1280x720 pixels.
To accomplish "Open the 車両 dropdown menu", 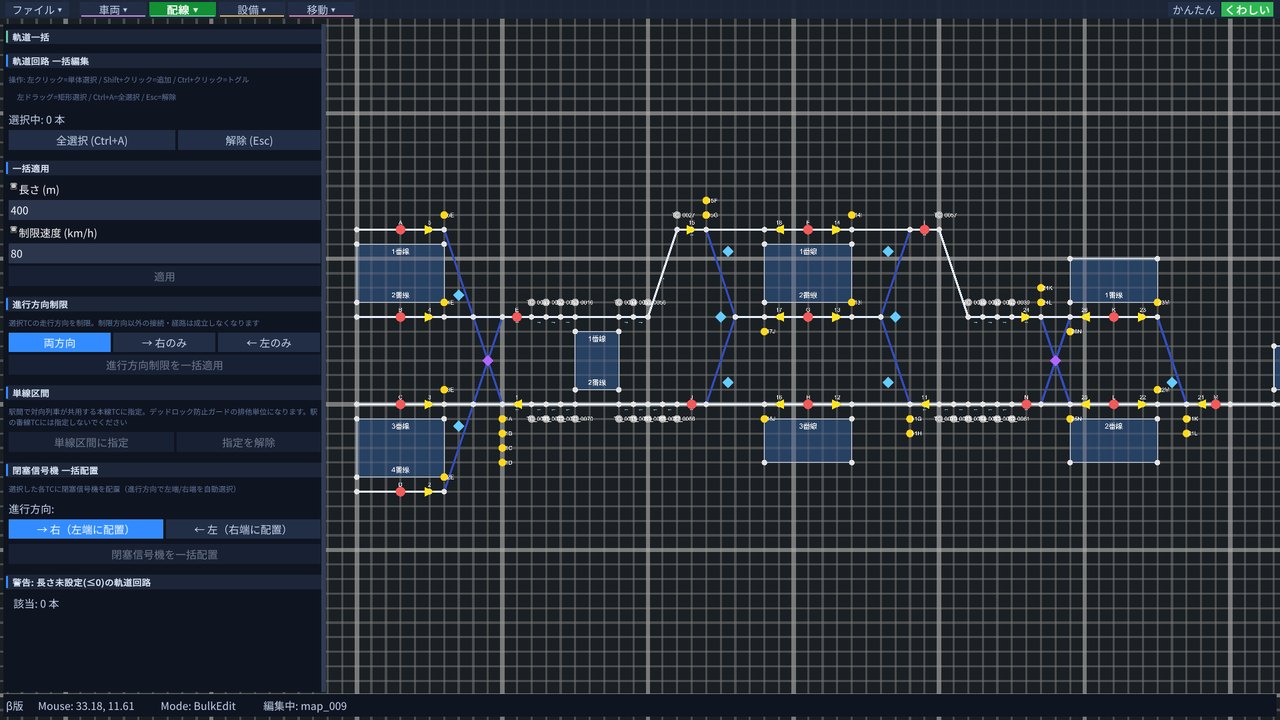I will point(113,9).
